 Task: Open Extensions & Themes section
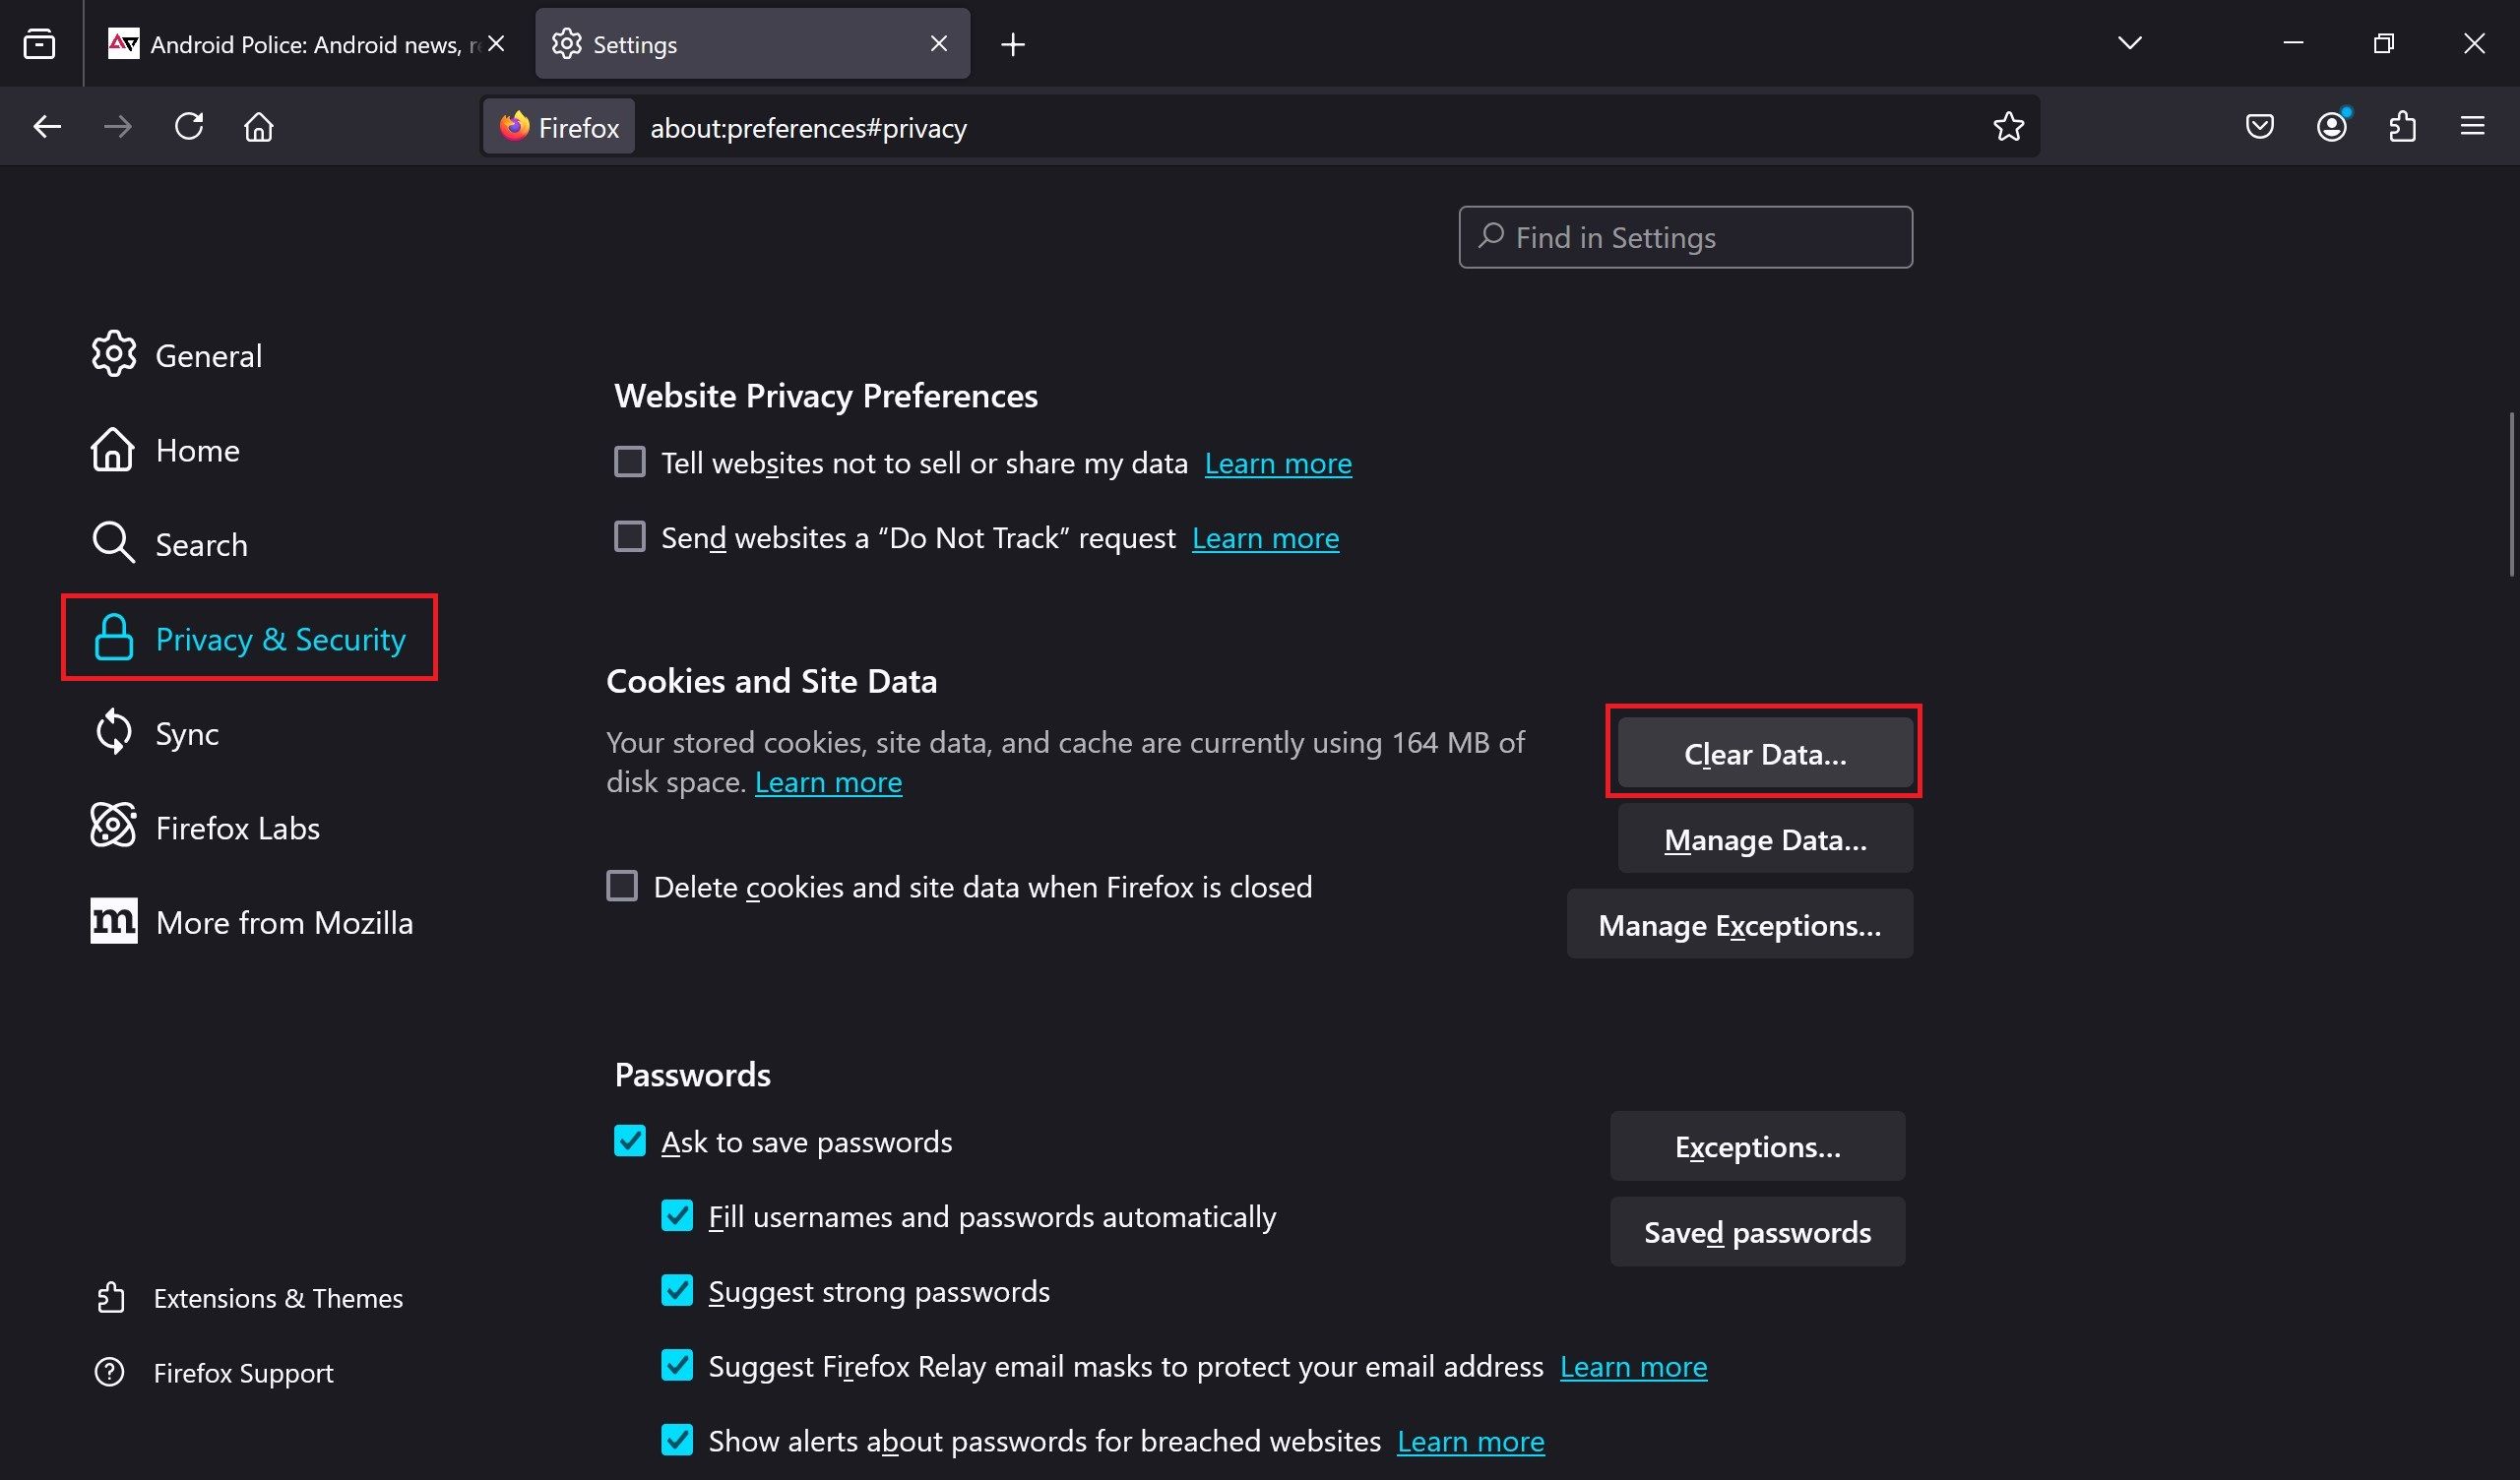pyautogui.click(x=277, y=1297)
